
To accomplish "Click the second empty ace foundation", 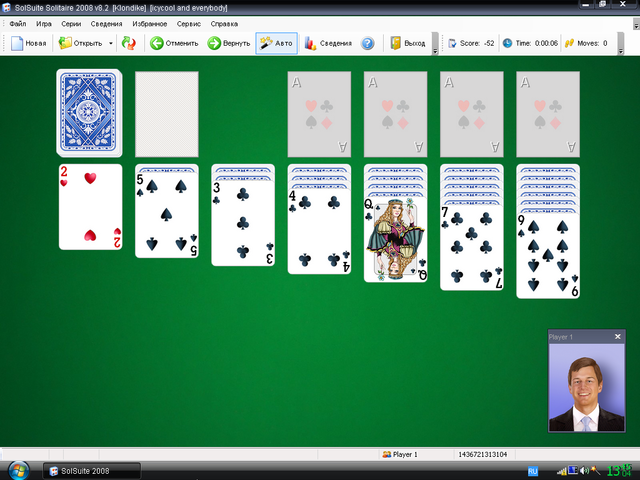I will coord(396,114).
